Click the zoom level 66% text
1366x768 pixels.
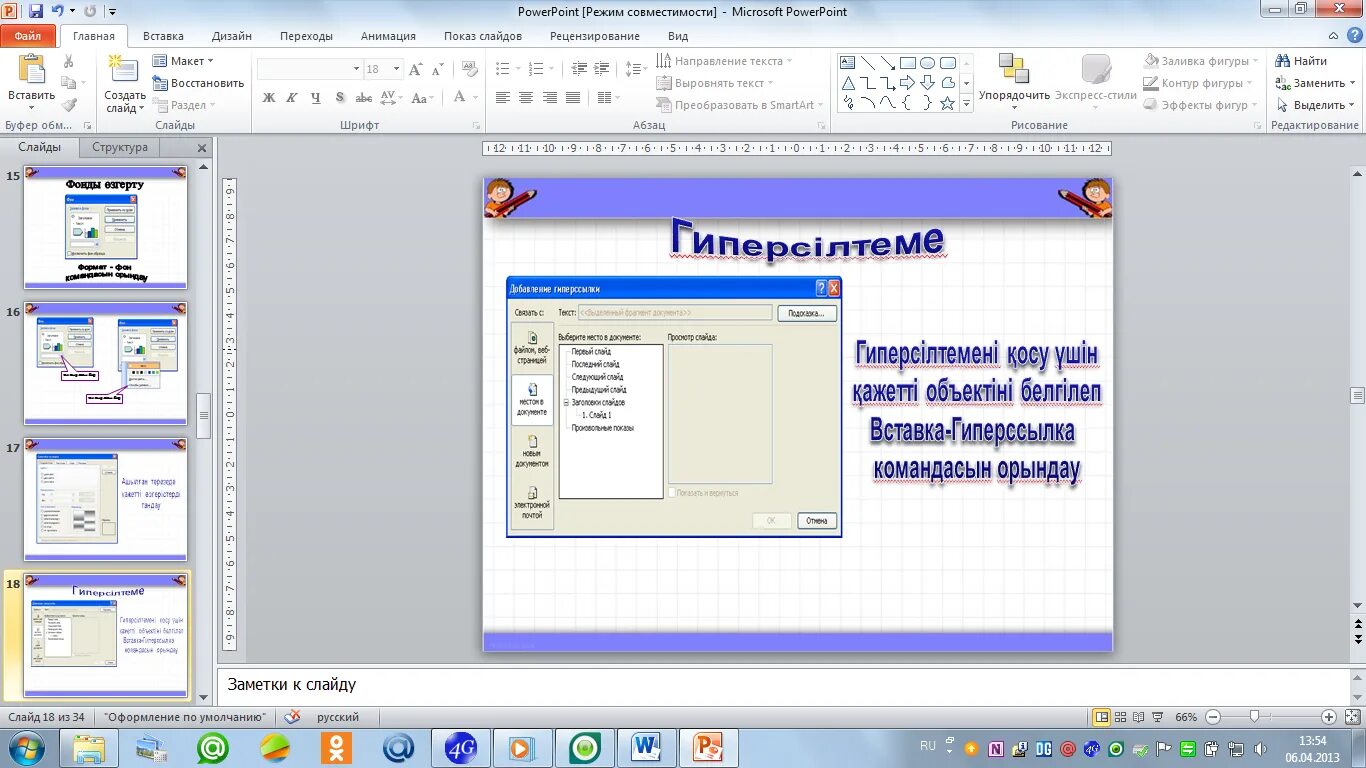tap(1186, 717)
